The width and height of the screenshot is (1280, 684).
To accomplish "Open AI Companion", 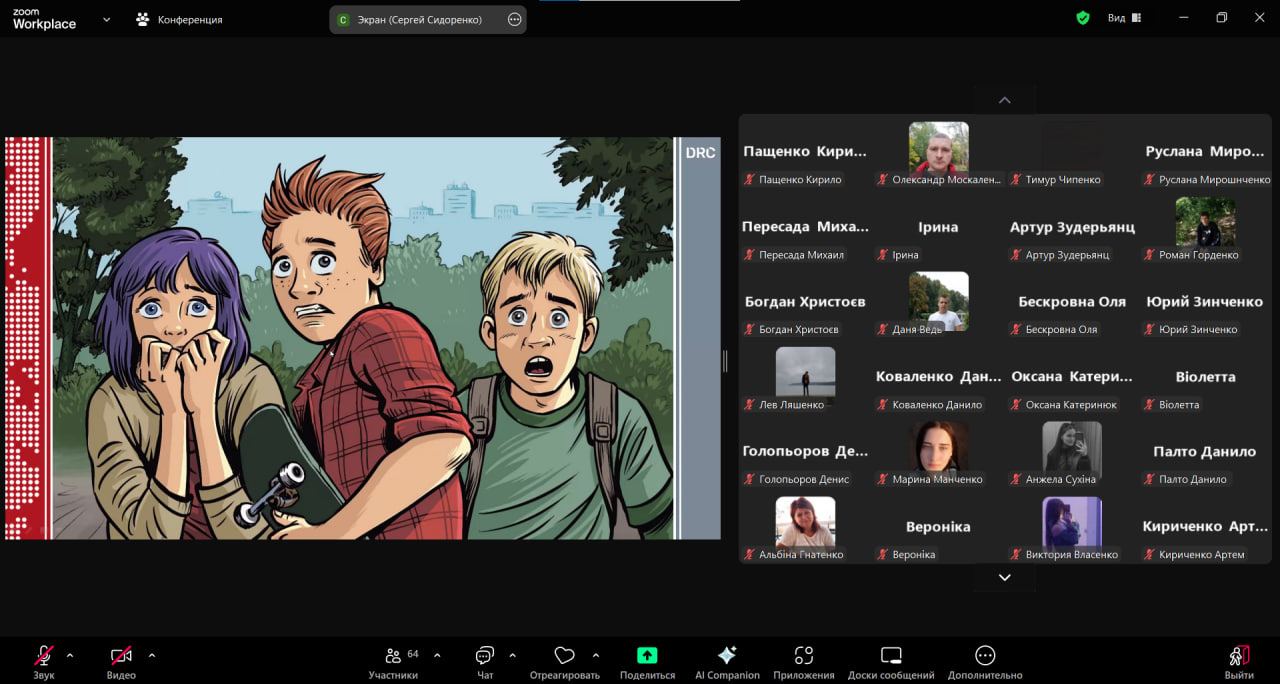I will point(727,661).
